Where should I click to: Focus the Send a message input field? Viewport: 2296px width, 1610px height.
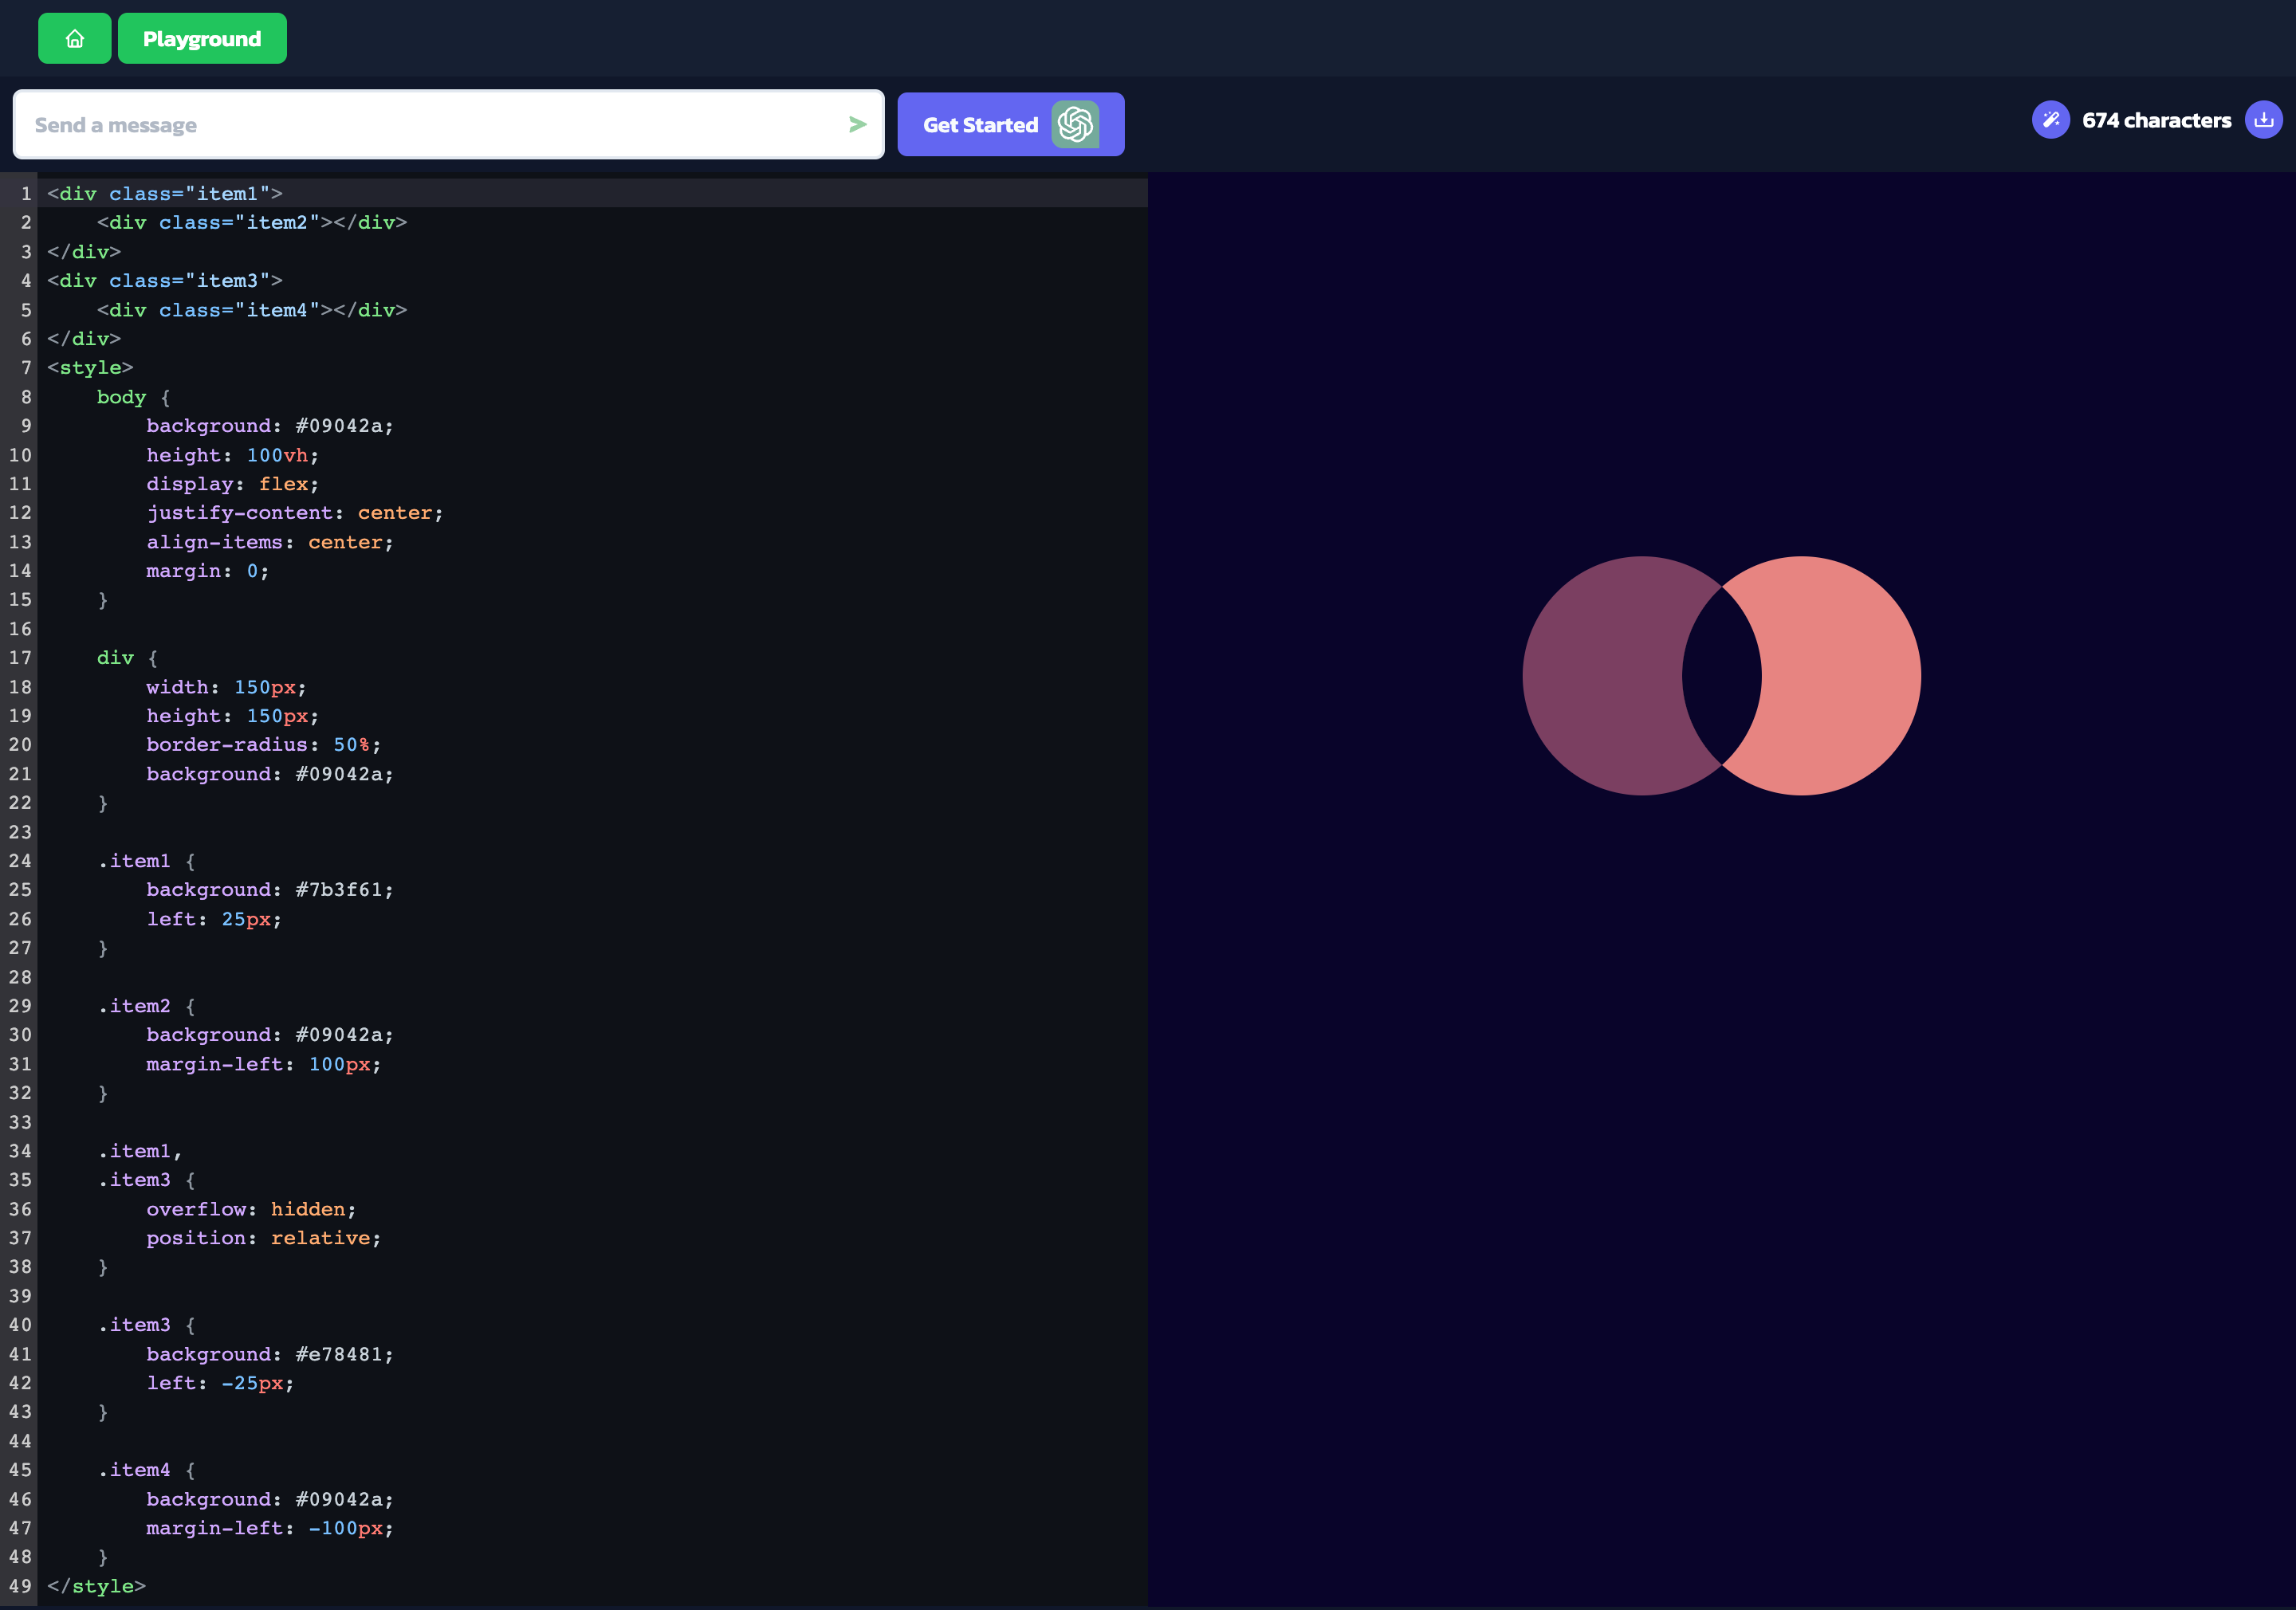tap(448, 125)
